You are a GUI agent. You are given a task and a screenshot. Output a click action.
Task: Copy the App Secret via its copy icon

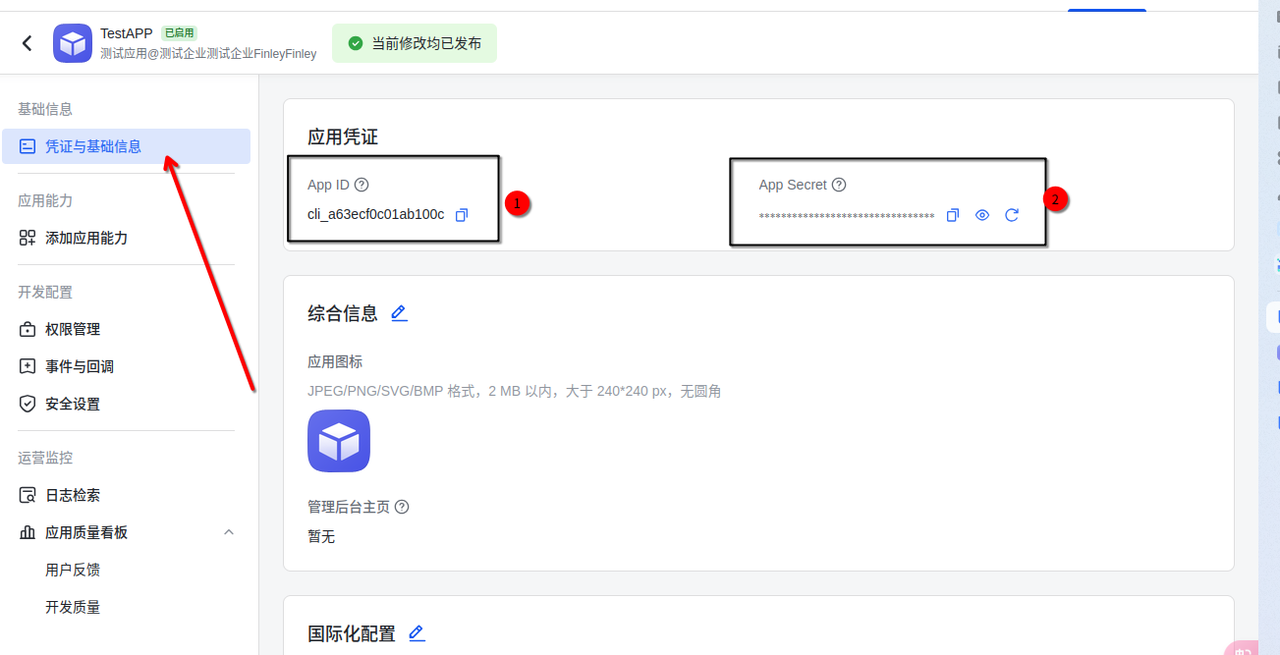tap(952, 214)
